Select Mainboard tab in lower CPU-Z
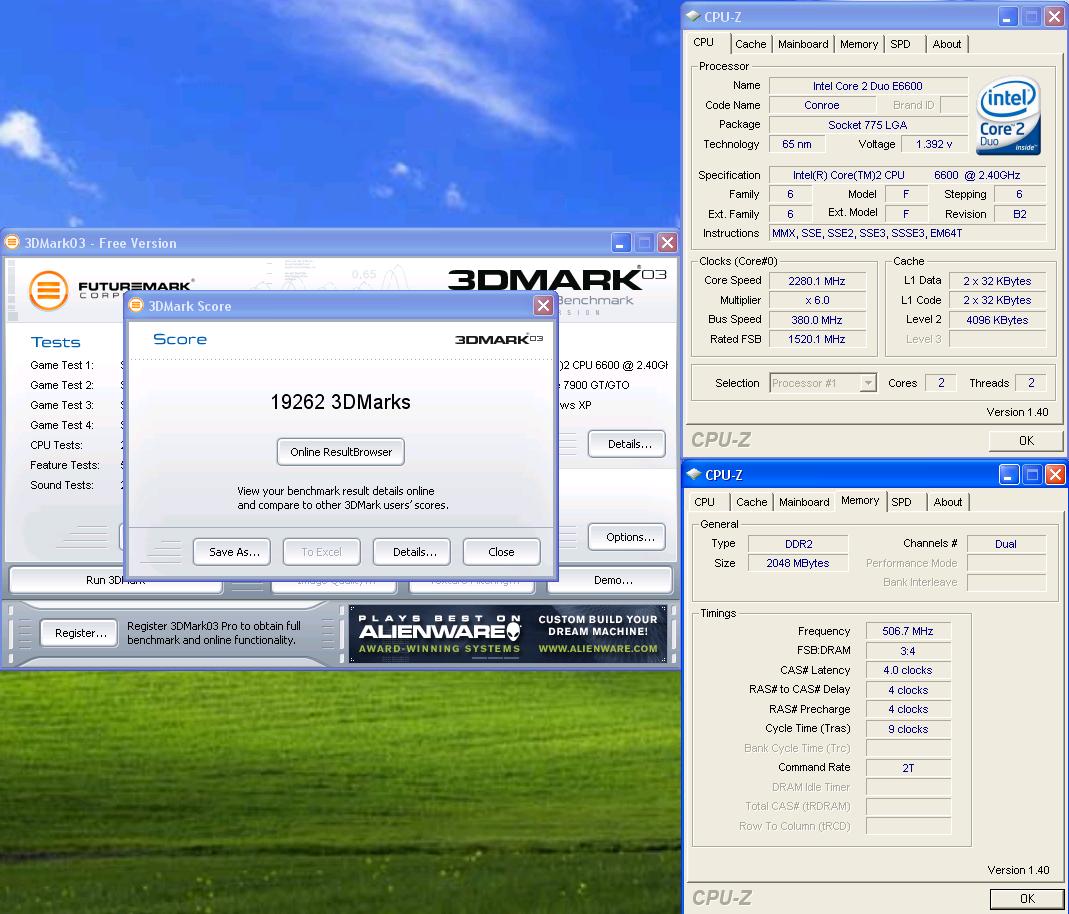Screen dimensions: 1069x914 click(804, 502)
